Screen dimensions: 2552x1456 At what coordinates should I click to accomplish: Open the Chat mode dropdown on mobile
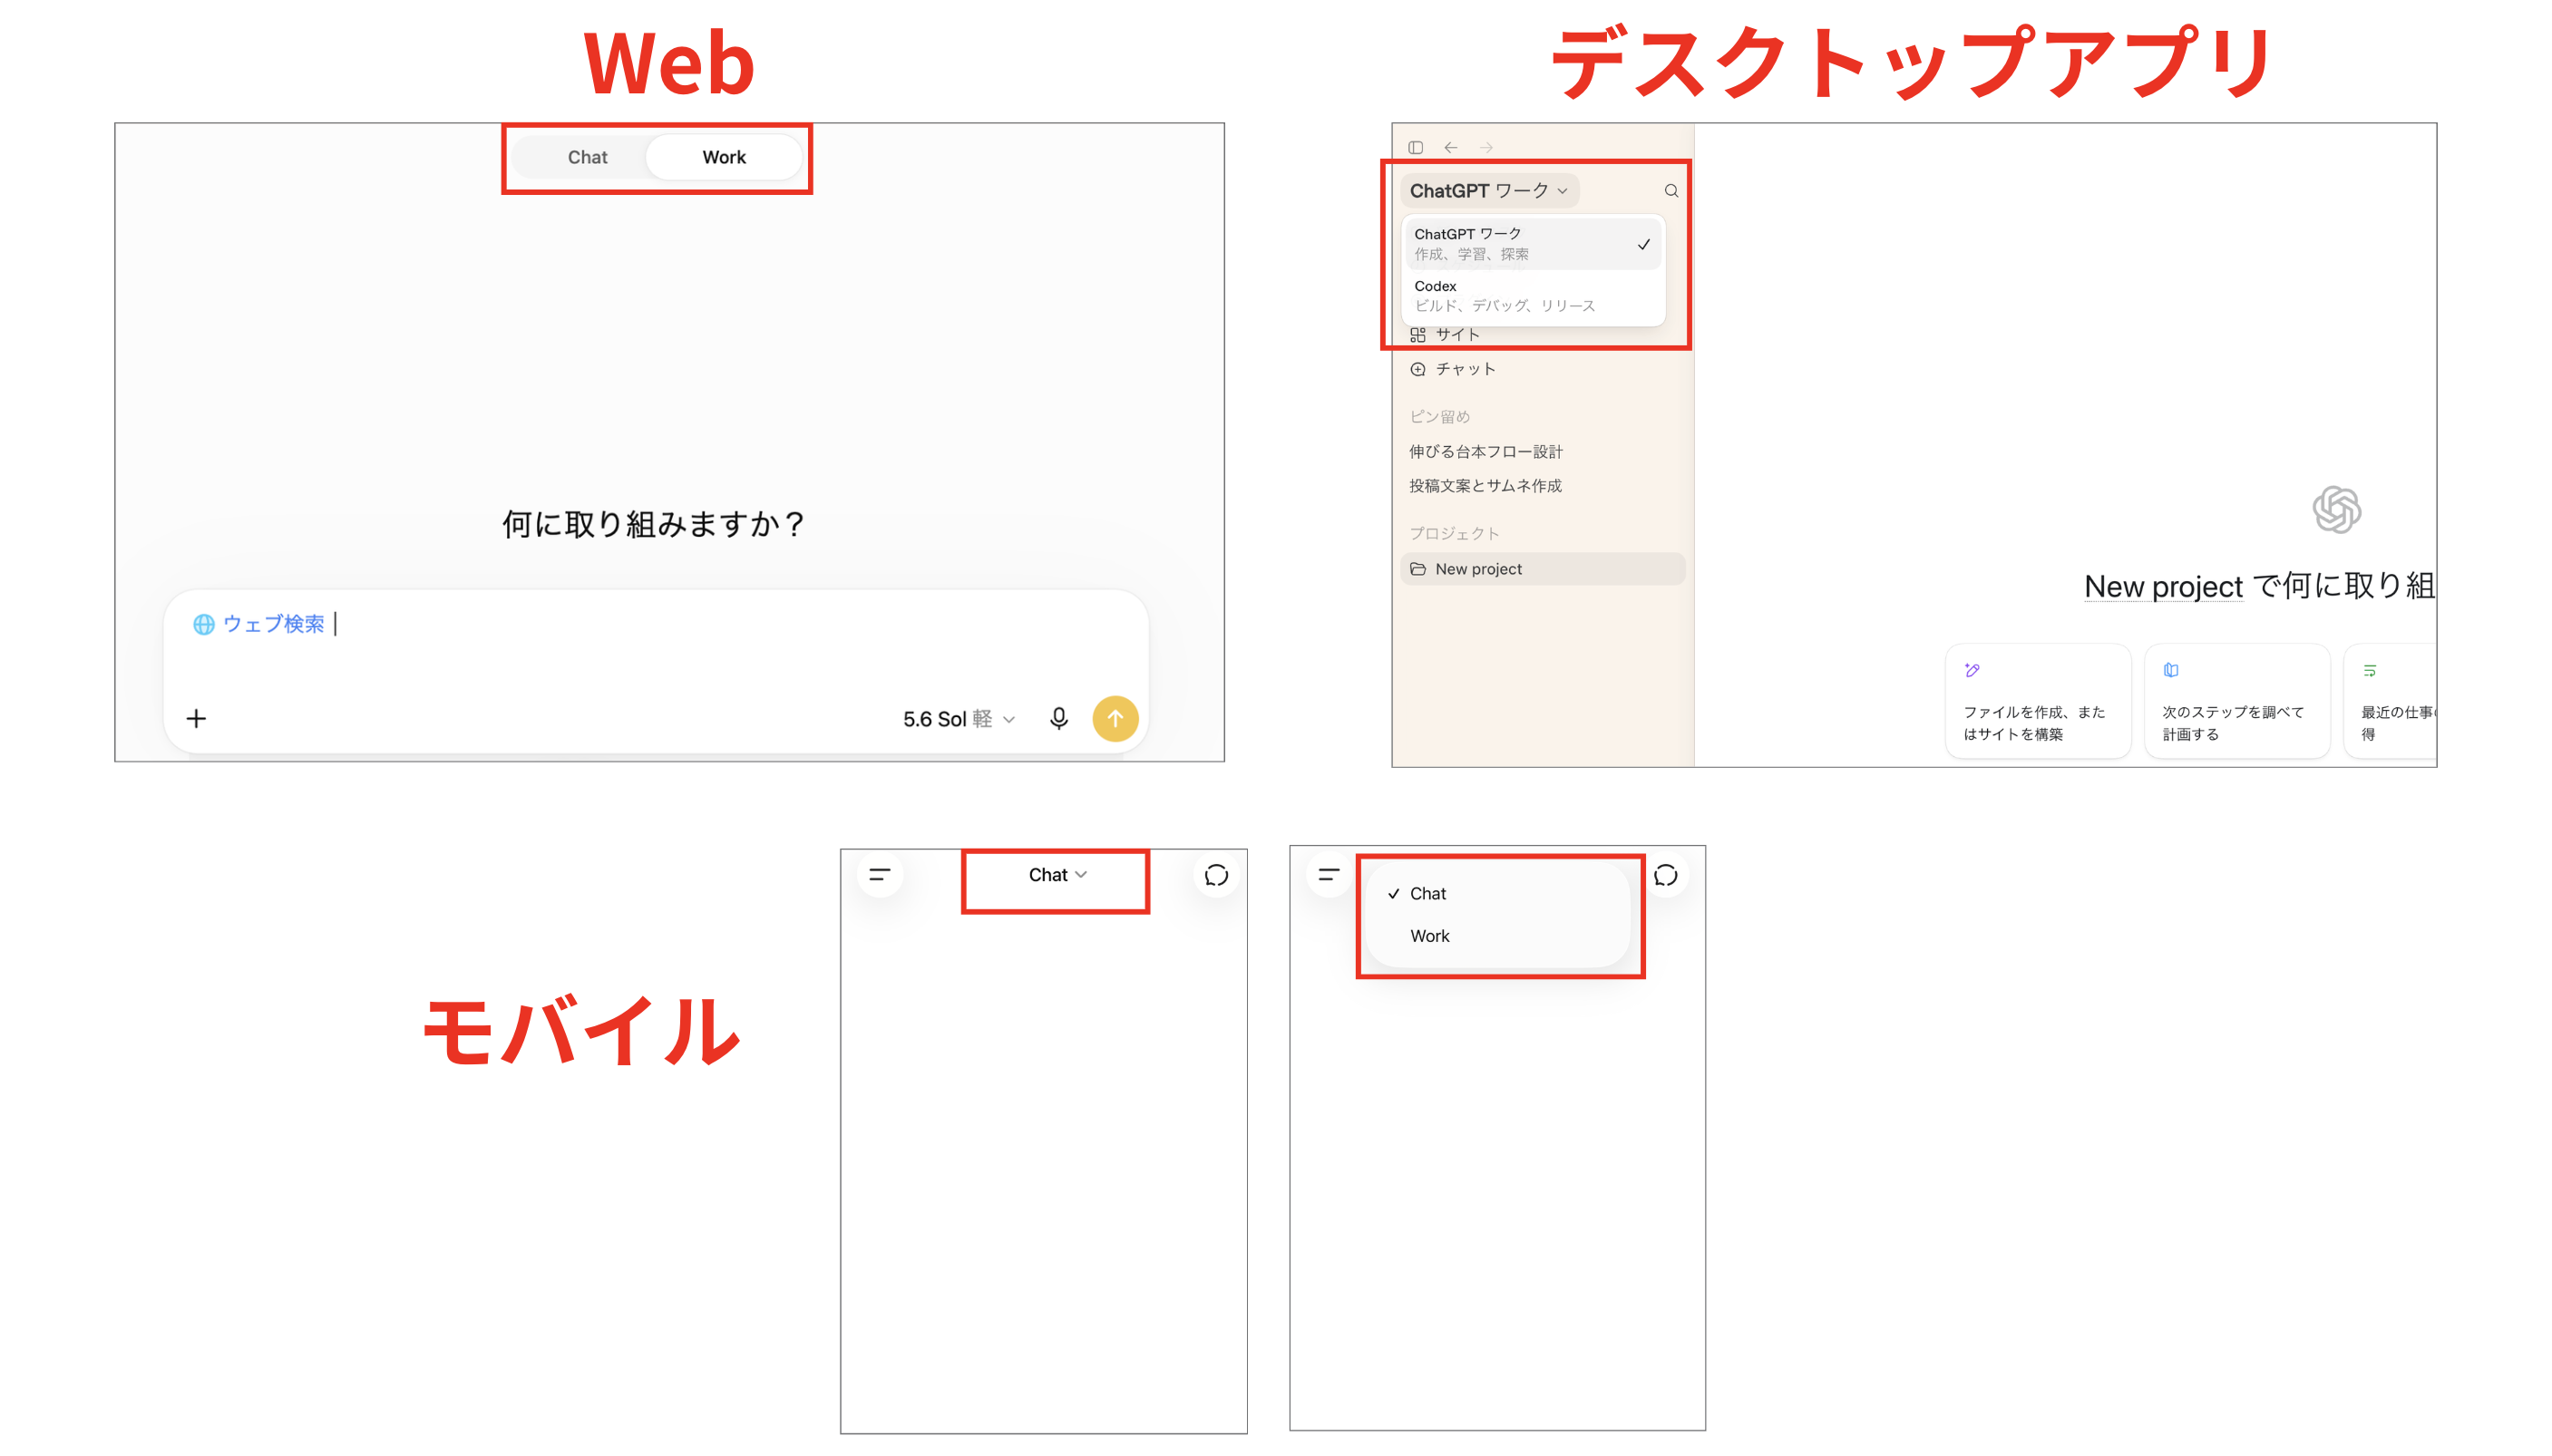[x=1056, y=875]
